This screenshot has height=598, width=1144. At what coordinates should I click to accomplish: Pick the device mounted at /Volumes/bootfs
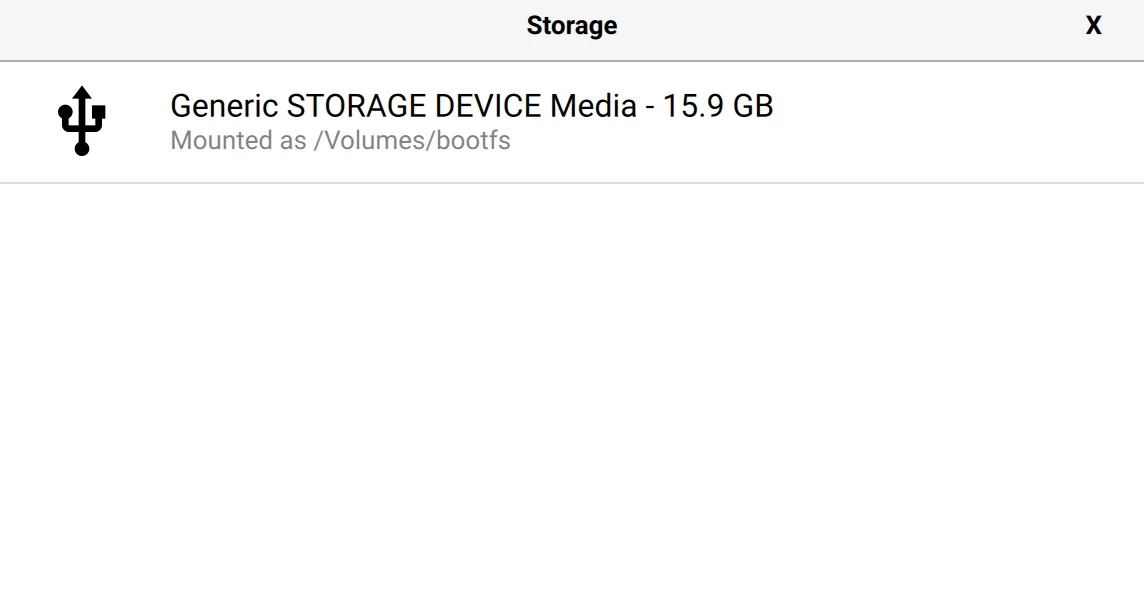coord(572,122)
